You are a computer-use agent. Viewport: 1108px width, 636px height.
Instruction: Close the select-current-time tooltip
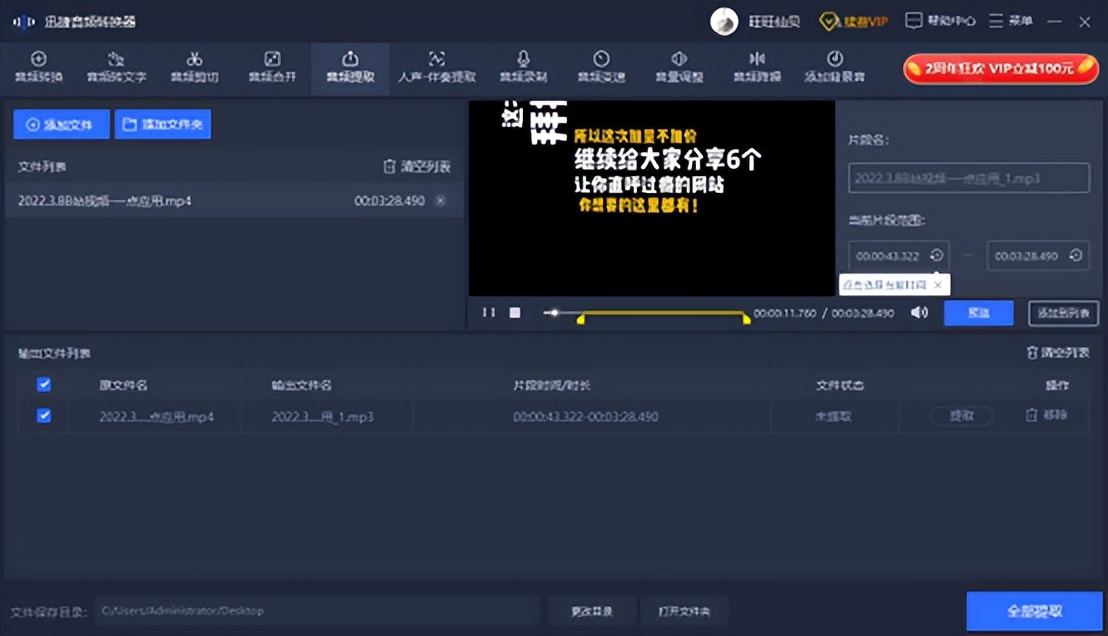tap(938, 285)
